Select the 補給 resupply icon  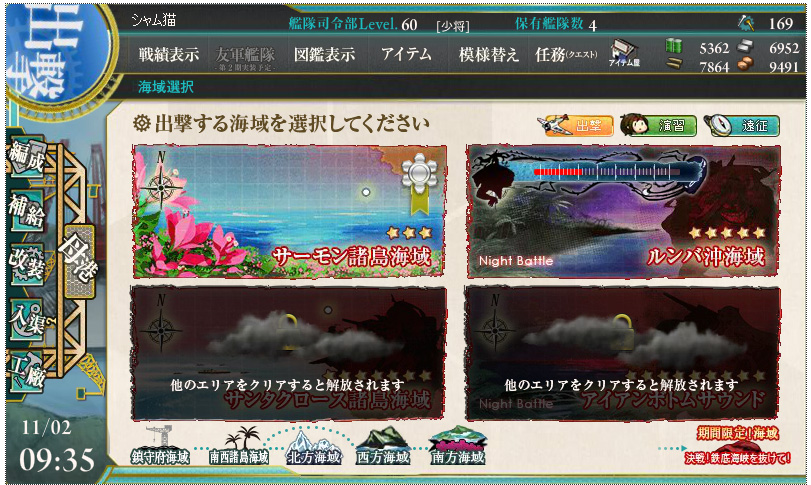[26, 210]
